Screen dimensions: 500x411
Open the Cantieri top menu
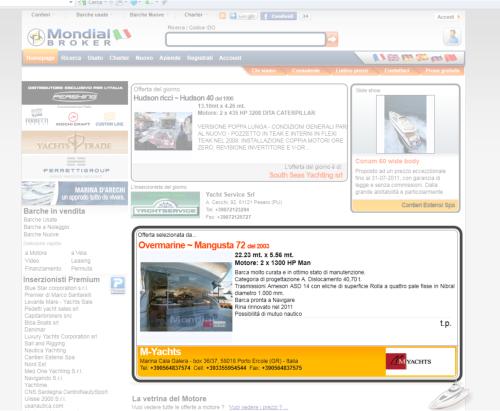41,15
